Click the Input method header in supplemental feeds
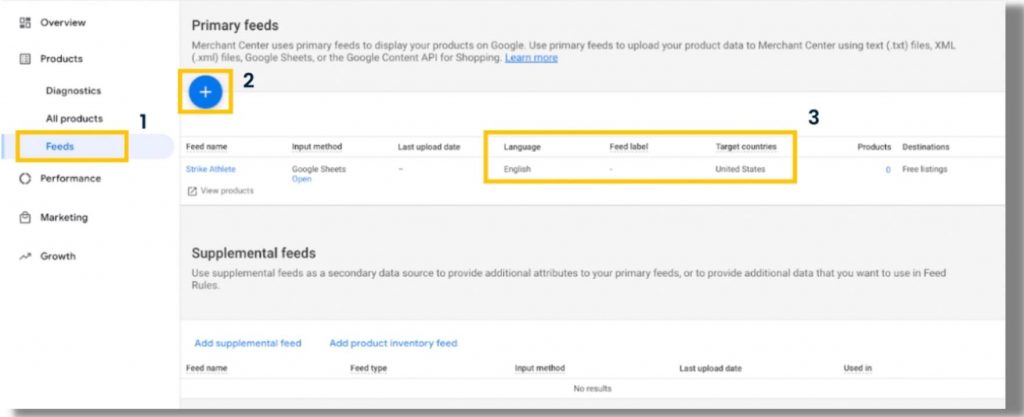The width and height of the screenshot is (1024, 417). point(539,368)
